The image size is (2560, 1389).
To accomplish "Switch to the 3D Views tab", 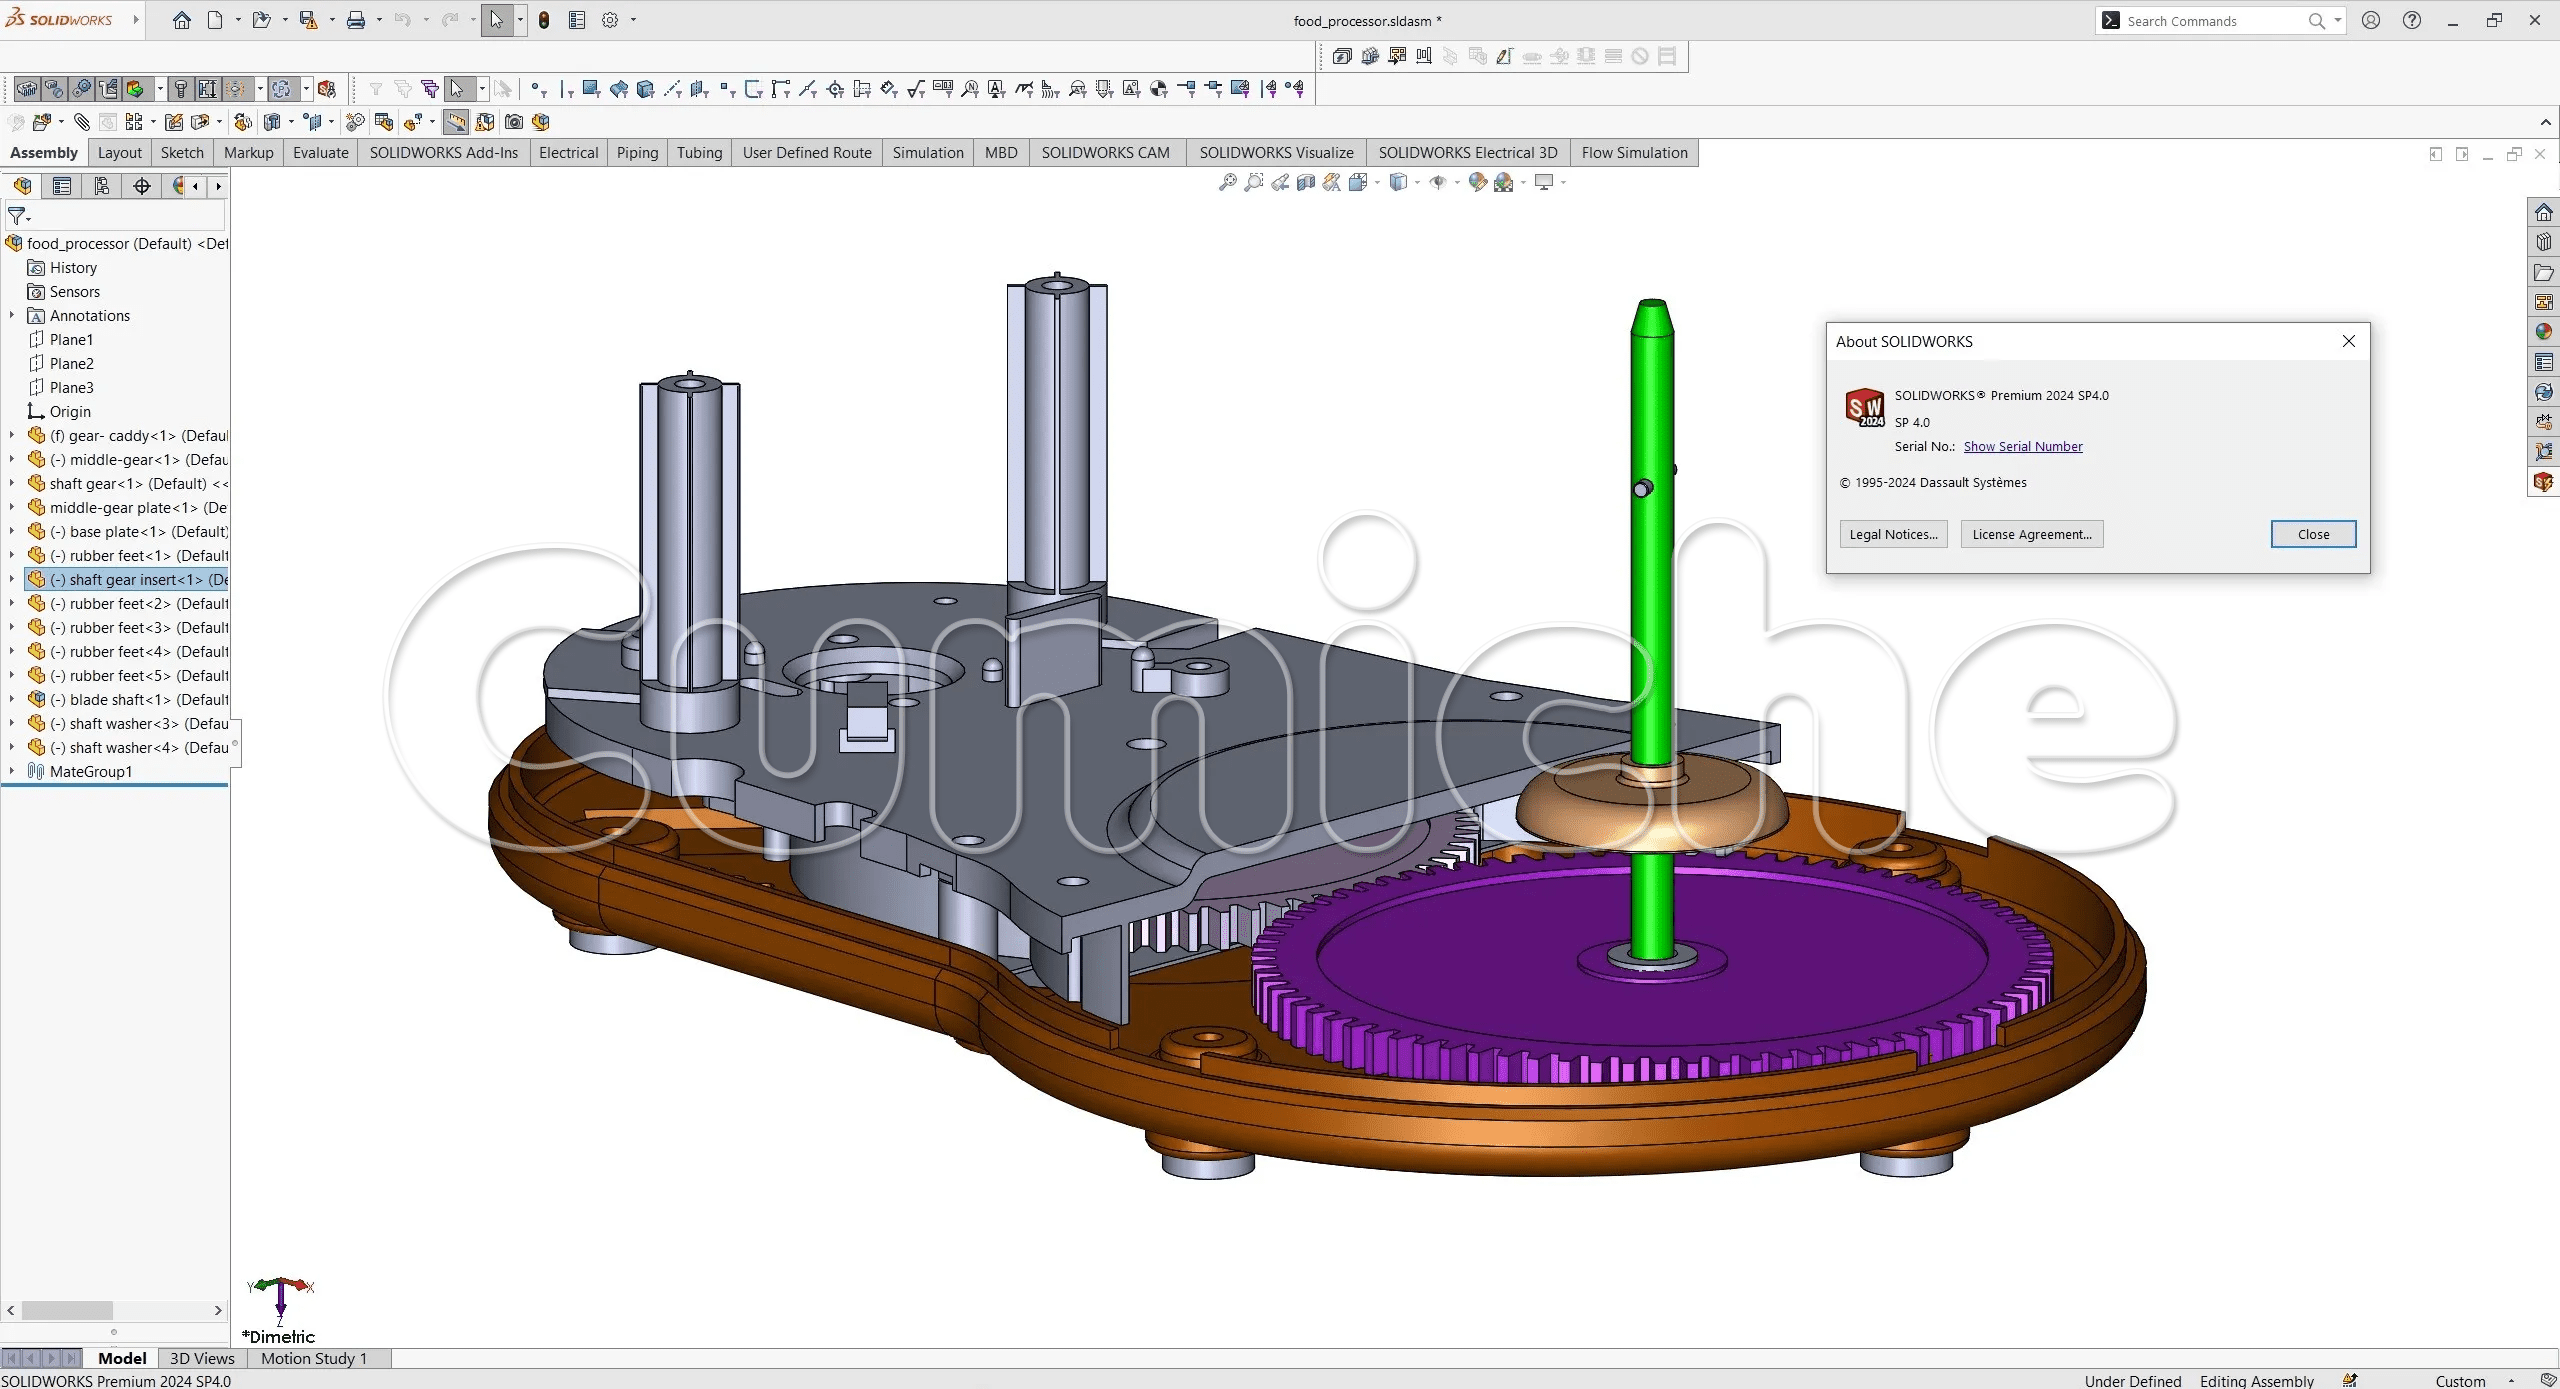I will pyautogui.click(x=202, y=1358).
